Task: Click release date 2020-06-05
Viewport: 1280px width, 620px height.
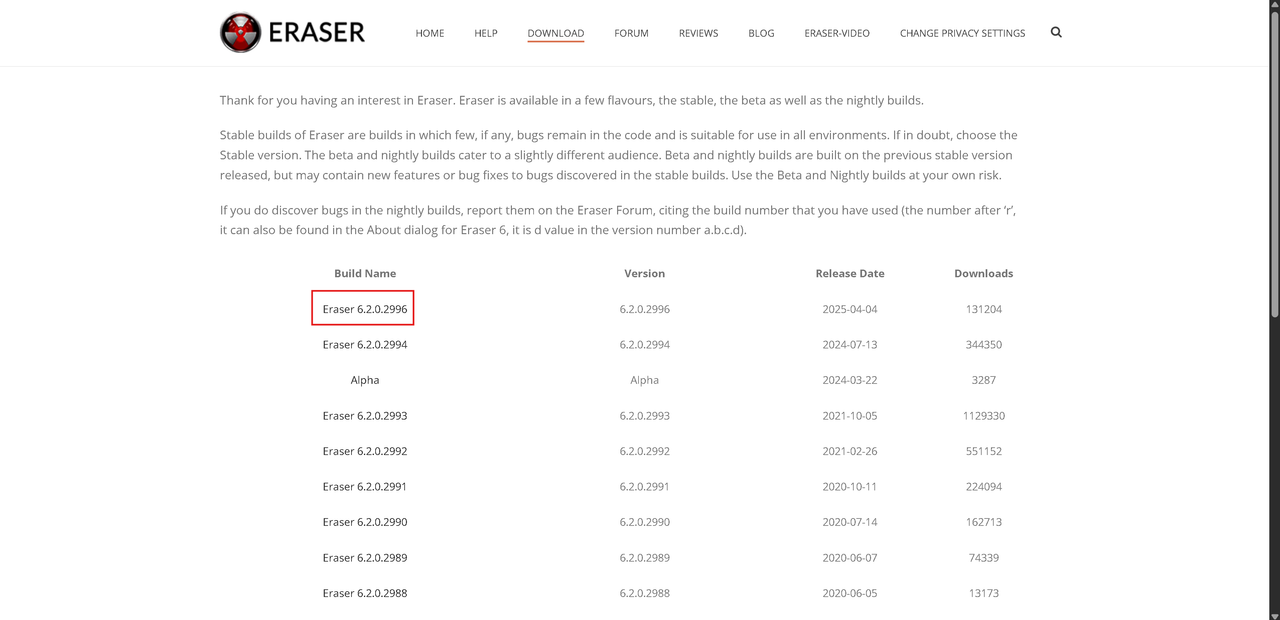Action: 850,593
